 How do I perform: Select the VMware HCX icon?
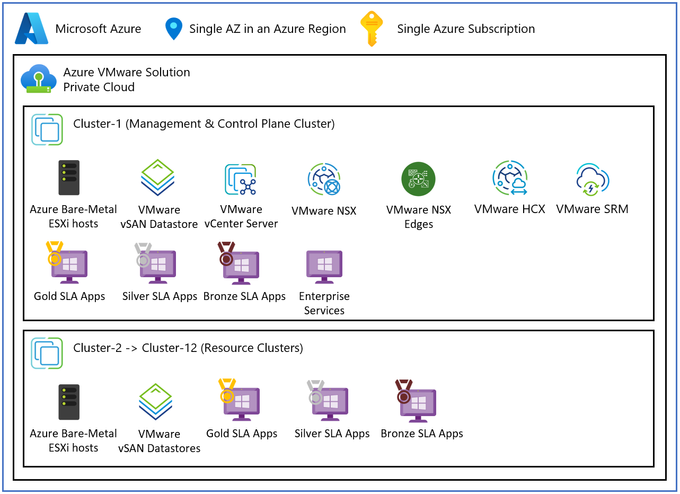click(510, 178)
